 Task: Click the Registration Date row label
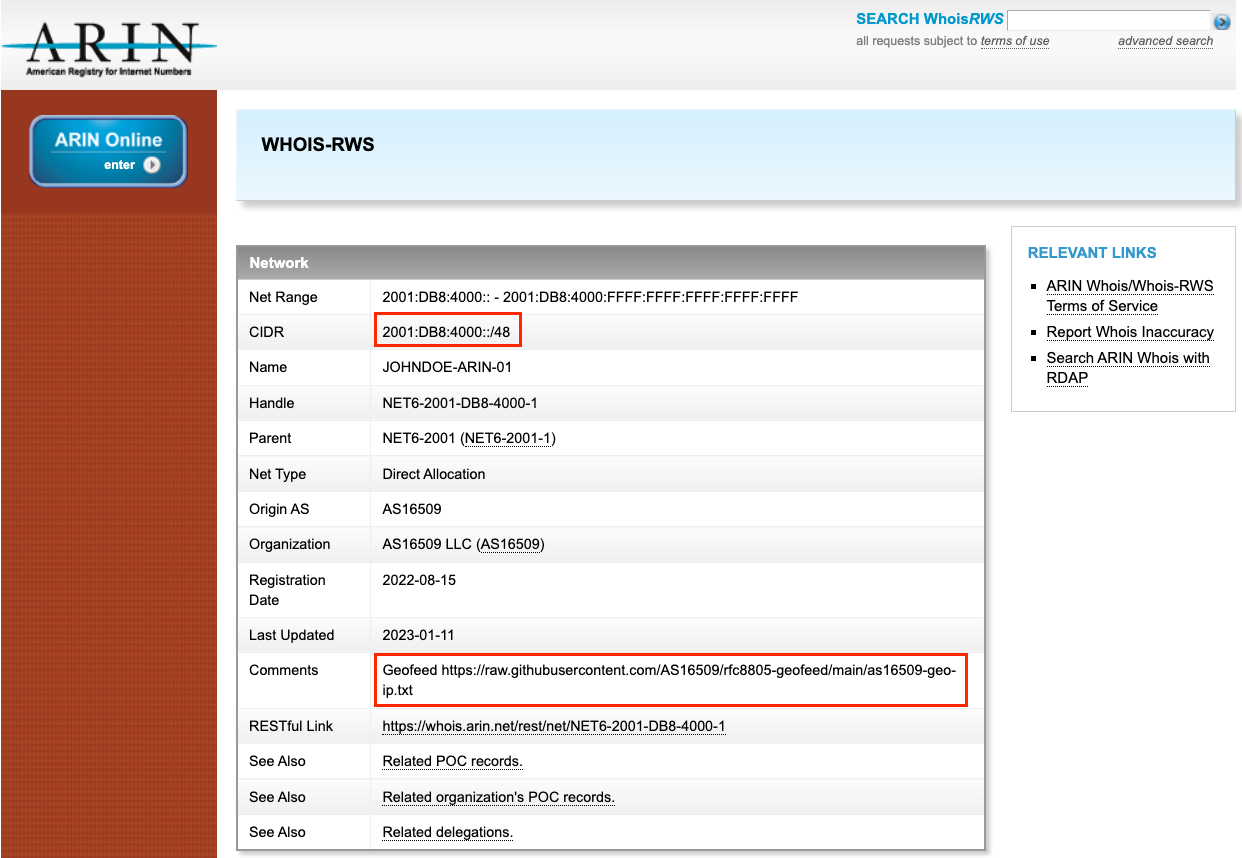(x=287, y=590)
